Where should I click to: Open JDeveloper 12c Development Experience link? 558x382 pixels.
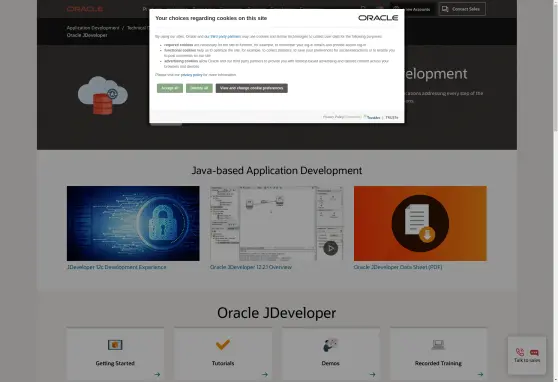tap(116, 267)
